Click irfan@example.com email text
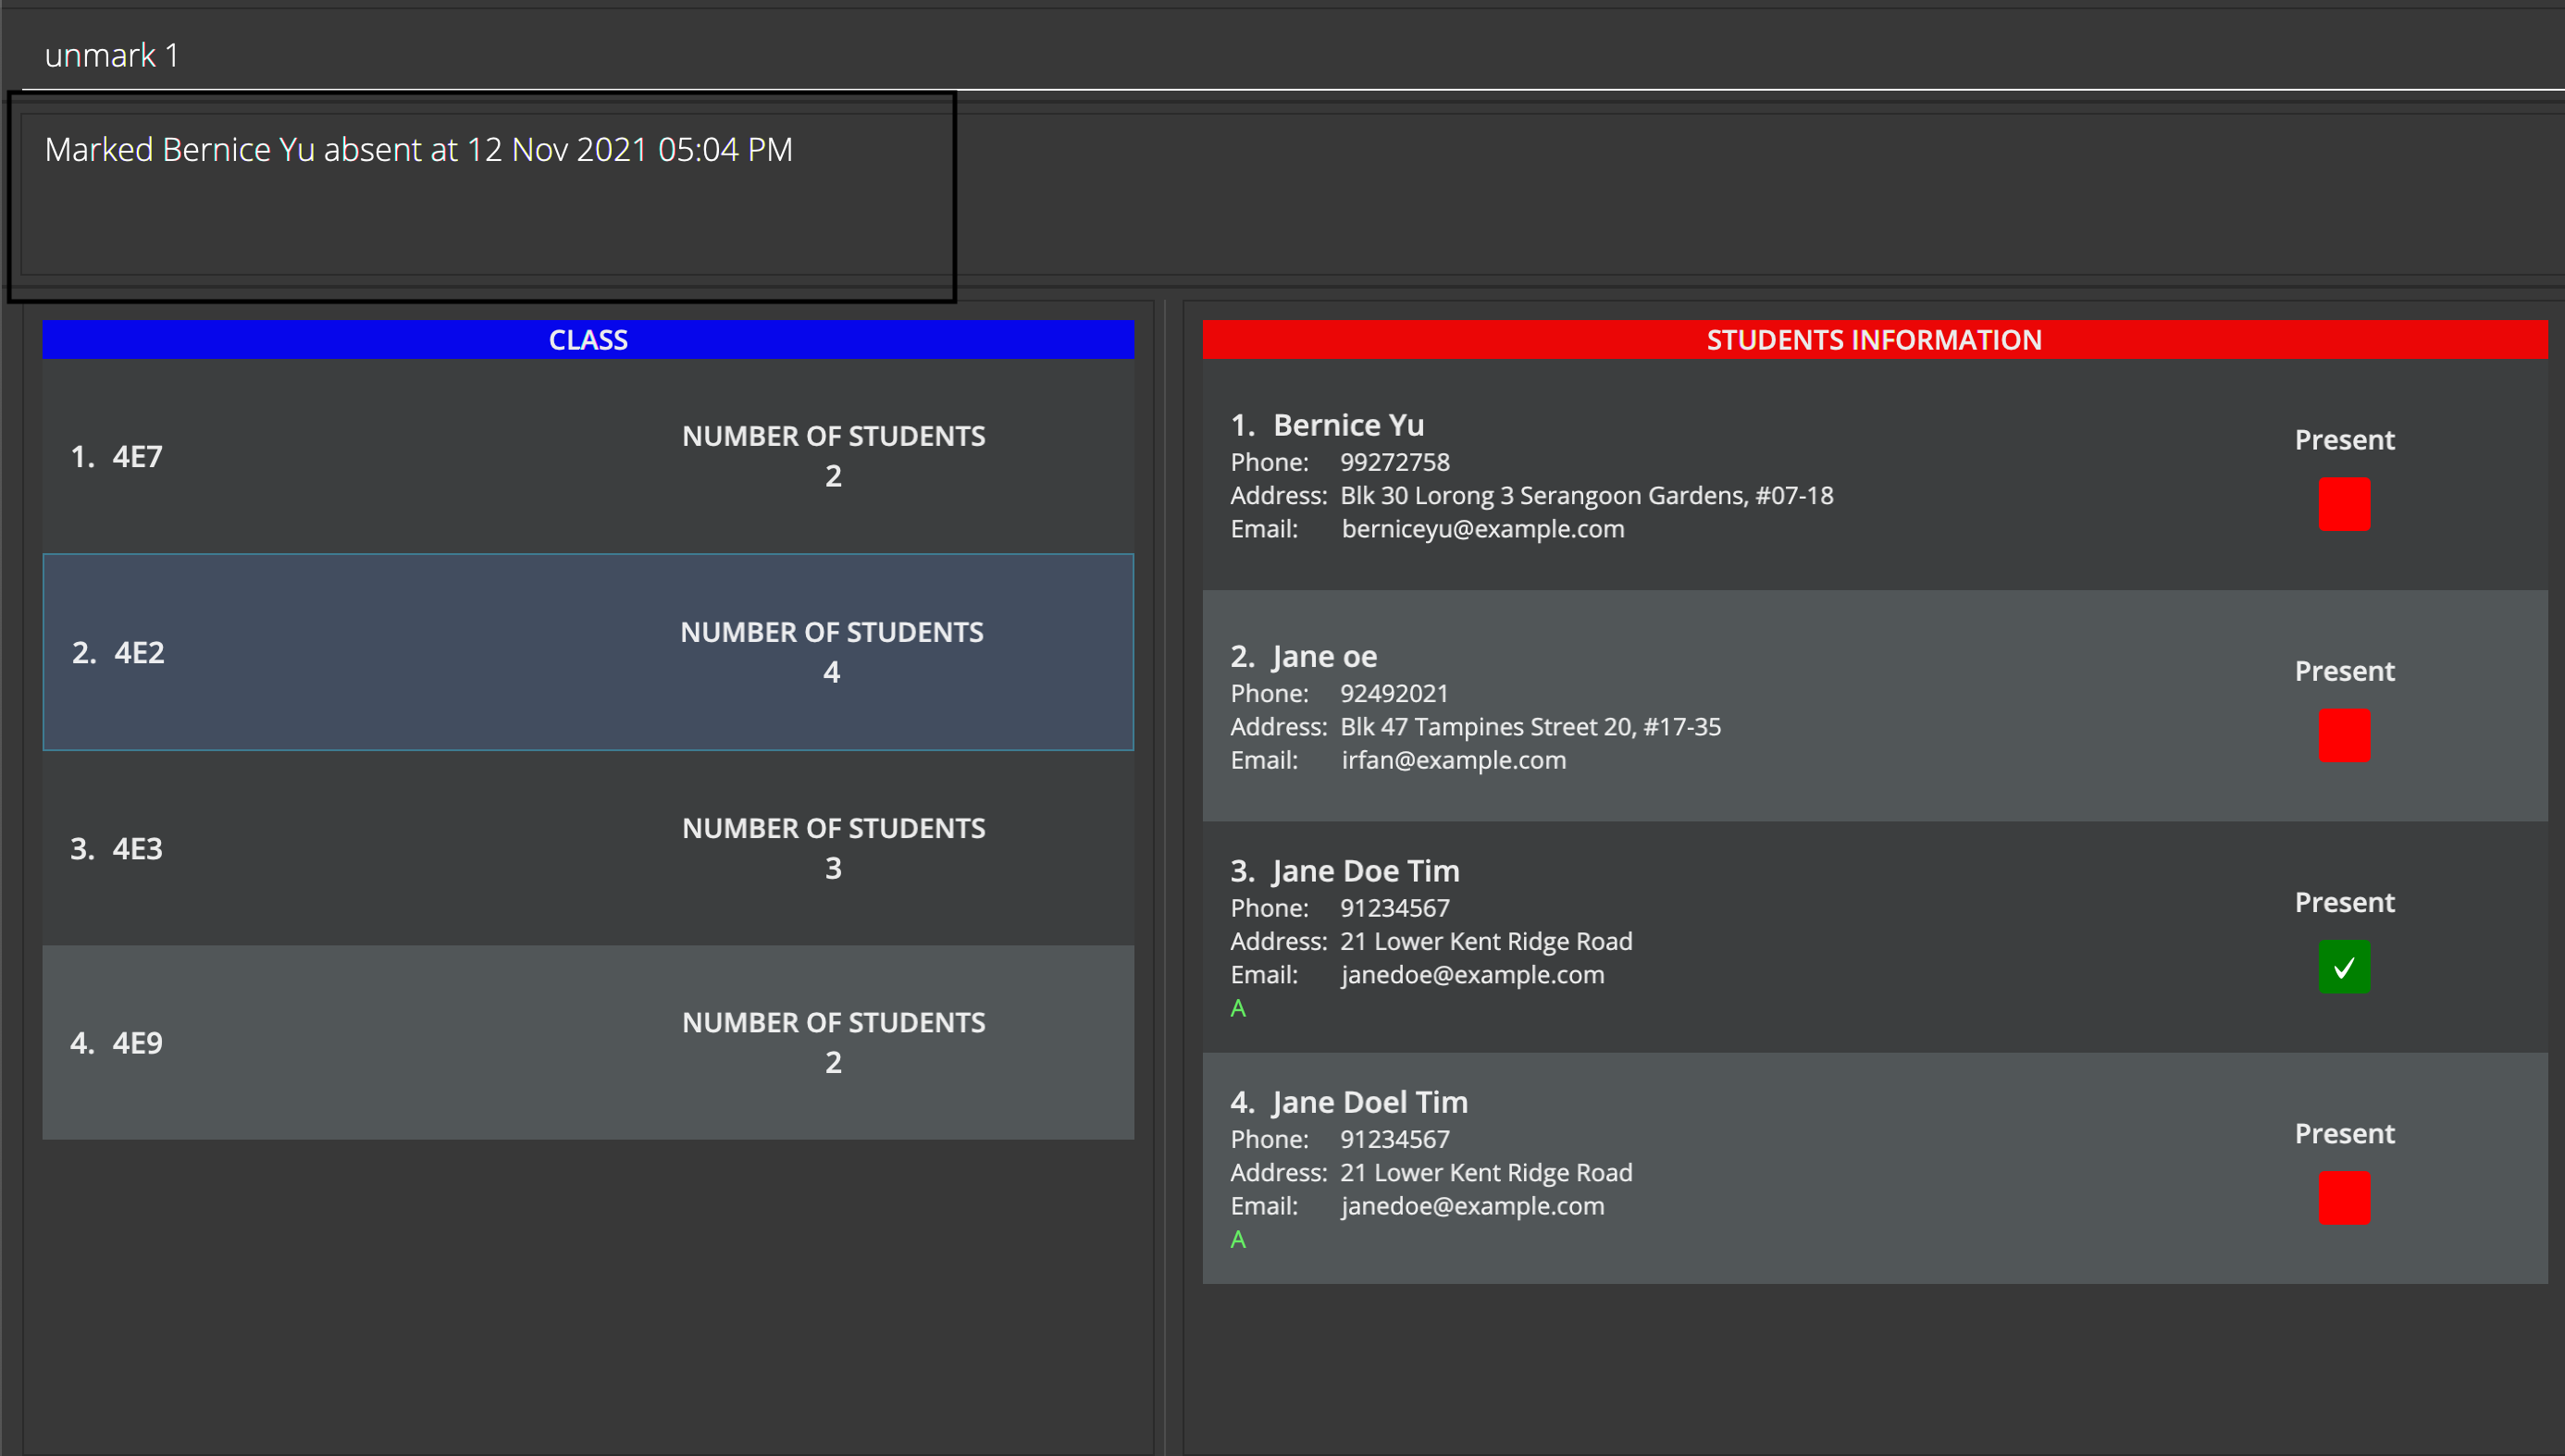Image resolution: width=2565 pixels, height=1456 pixels. point(1453,760)
